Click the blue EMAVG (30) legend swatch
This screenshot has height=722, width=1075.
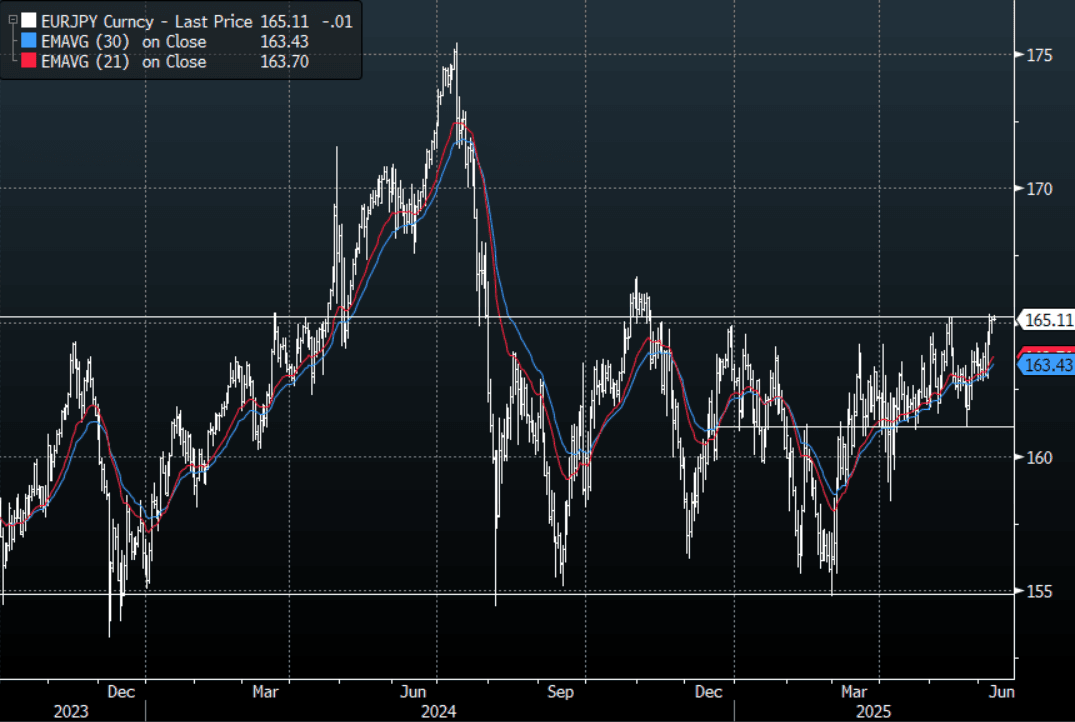click(28, 41)
